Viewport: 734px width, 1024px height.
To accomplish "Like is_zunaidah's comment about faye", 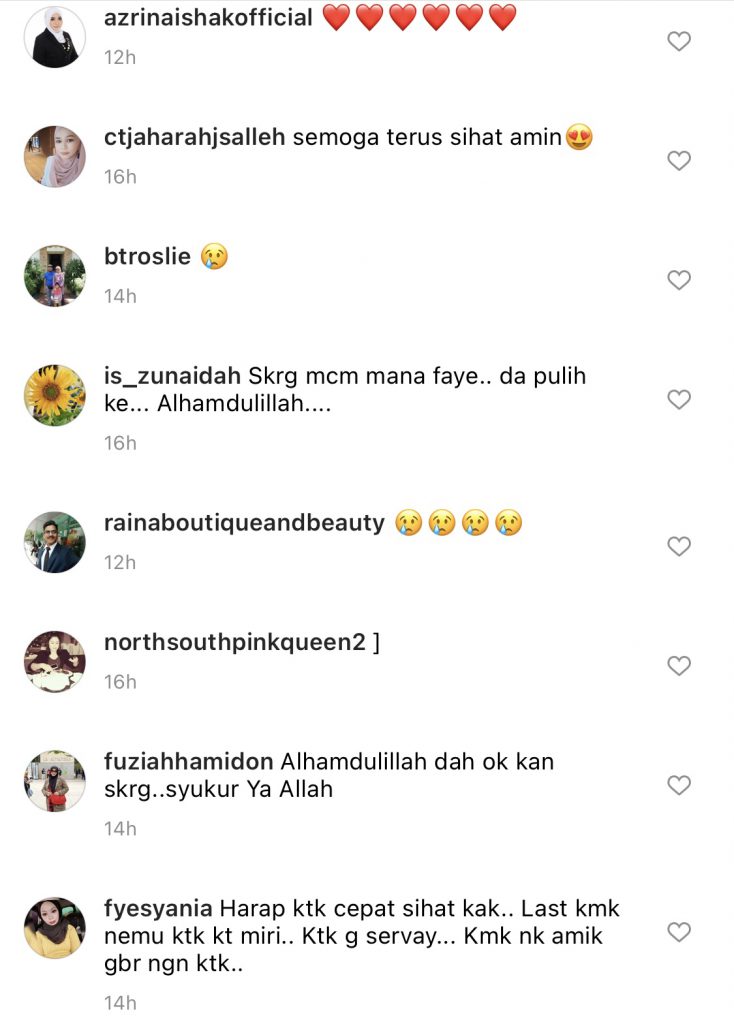I will (679, 399).
